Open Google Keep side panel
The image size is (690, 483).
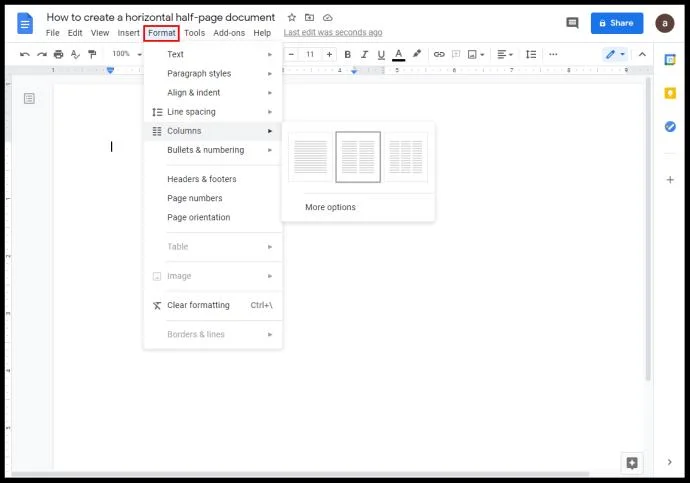pyautogui.click(x=670, y=93)
